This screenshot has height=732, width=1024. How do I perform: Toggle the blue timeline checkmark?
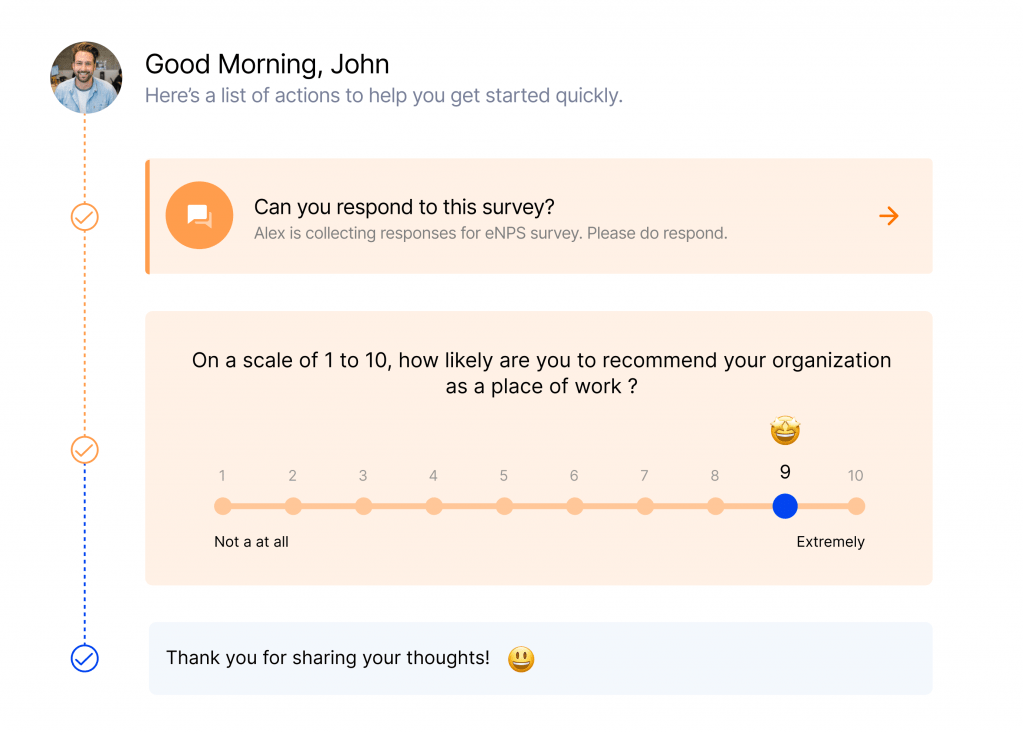click(x=84, y=658)
